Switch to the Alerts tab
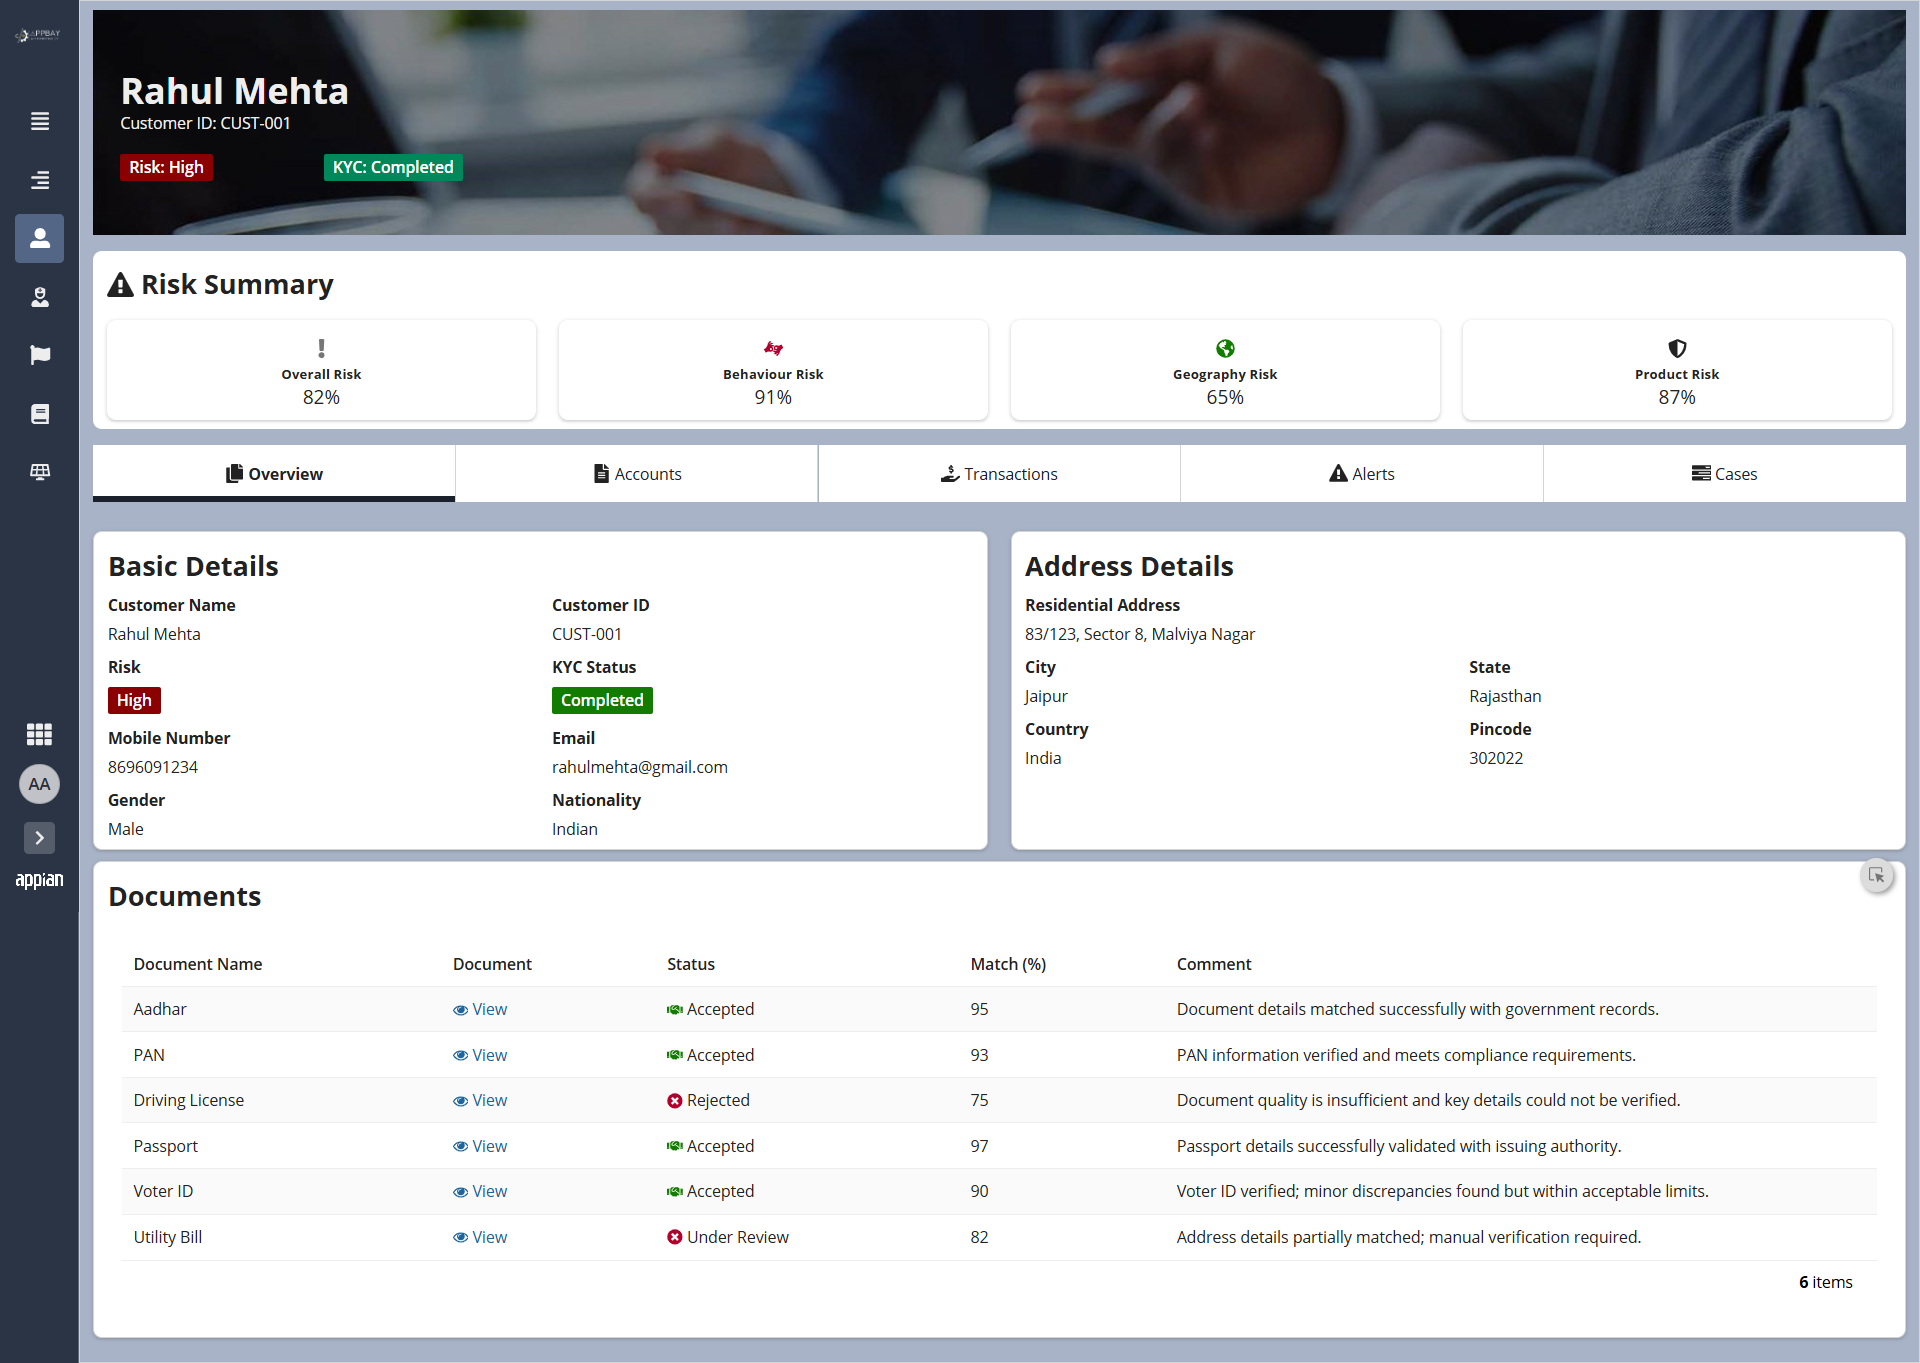Image resolution: width=1920 pixels, height=1363 pixels. 1361,474
